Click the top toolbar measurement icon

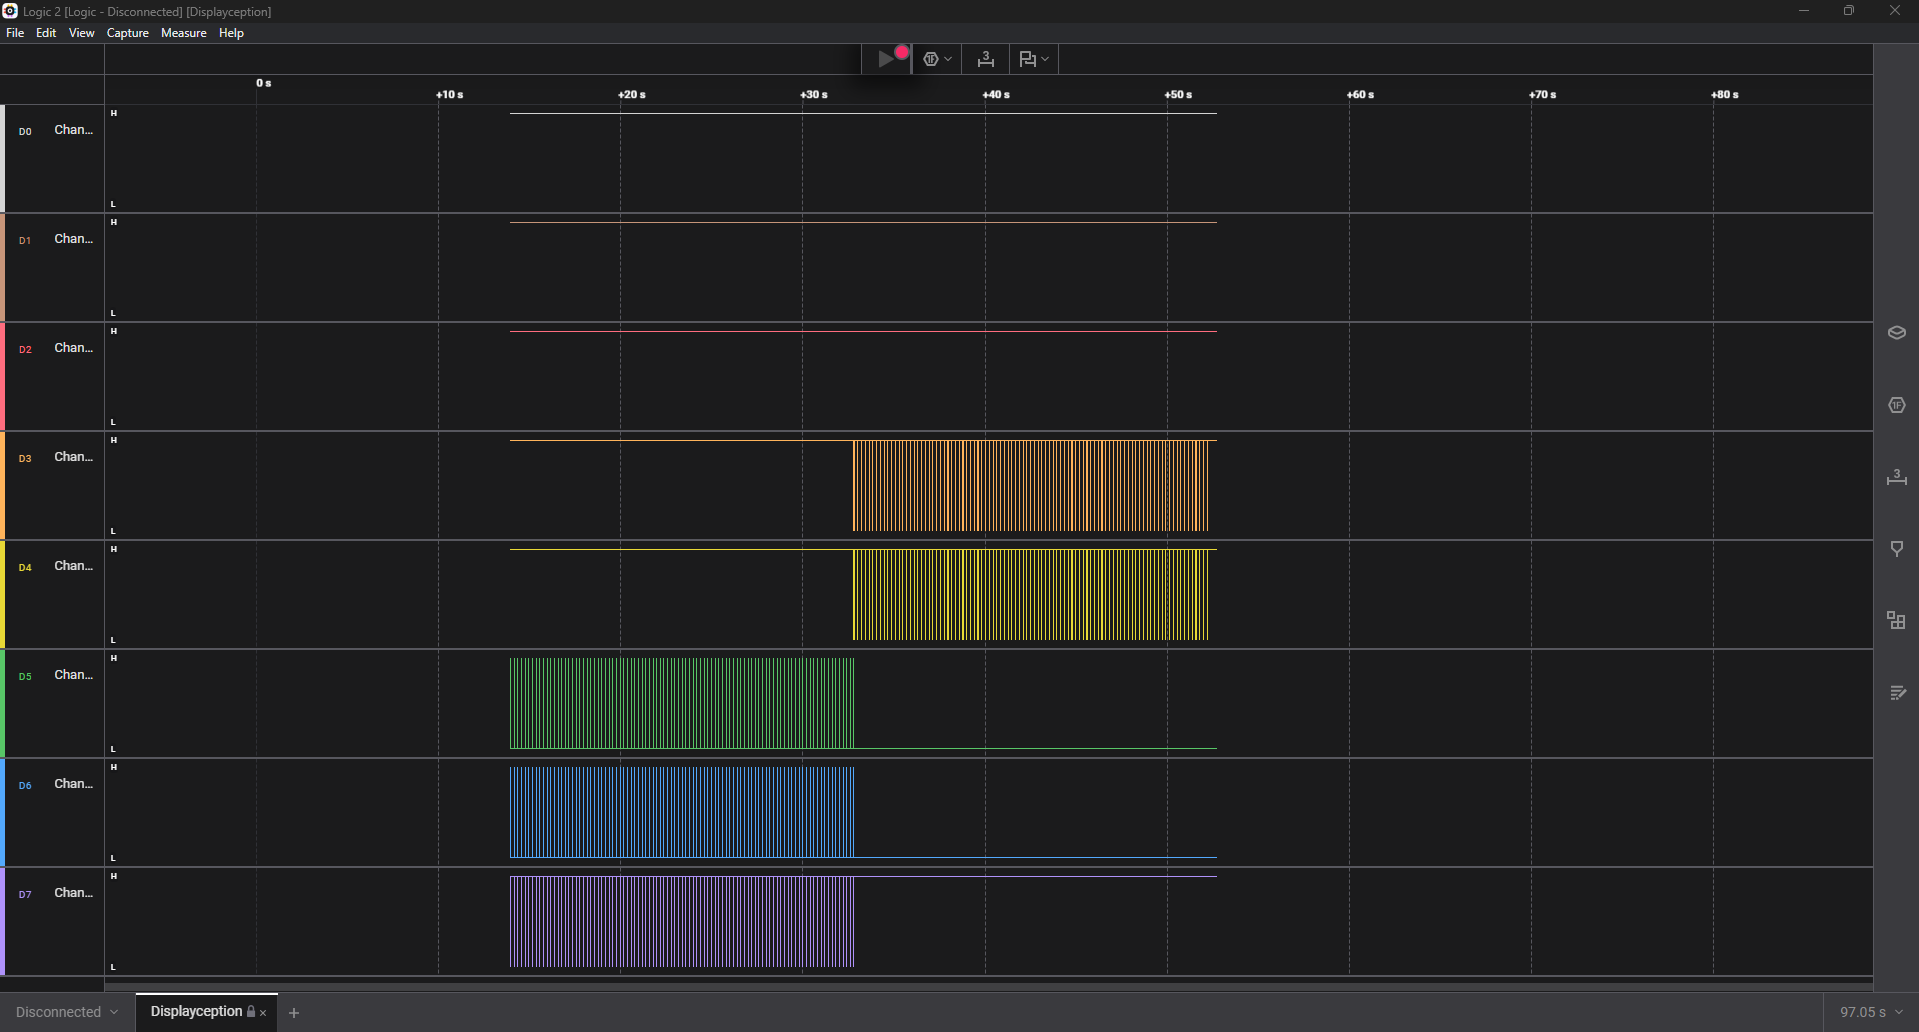click(985, 59)
